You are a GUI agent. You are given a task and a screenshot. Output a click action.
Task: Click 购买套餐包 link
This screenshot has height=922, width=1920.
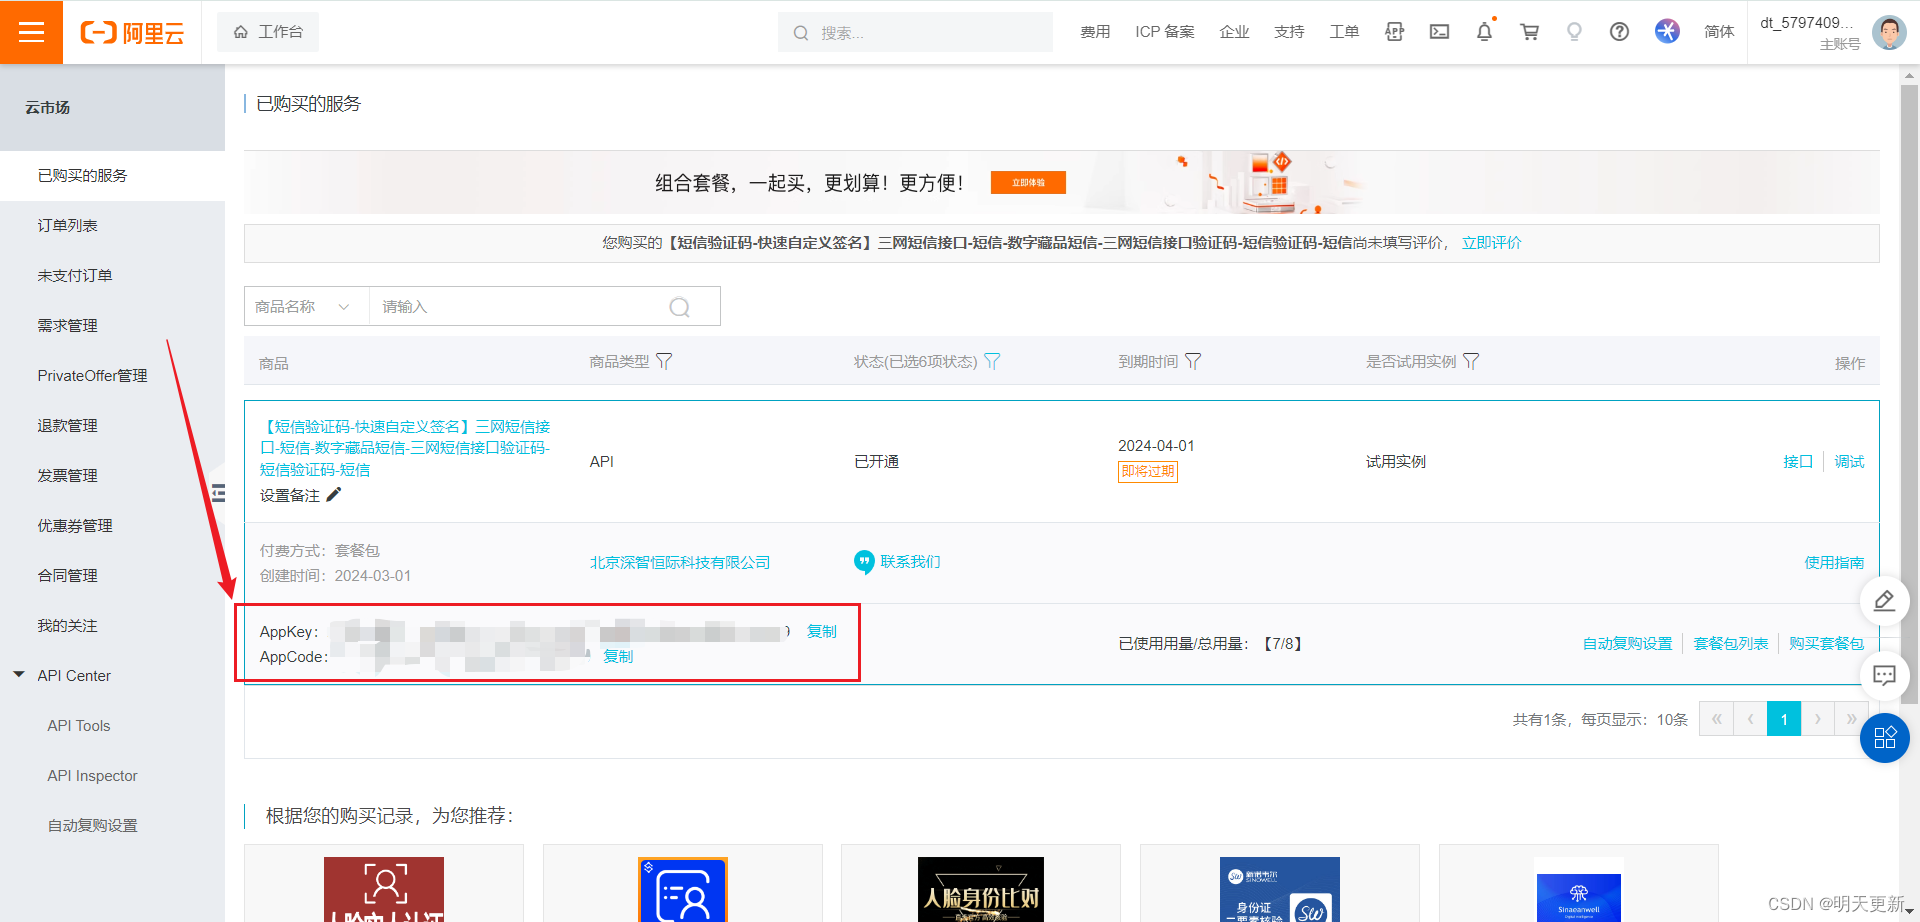pyautogui.click(x=1826, y=644)
